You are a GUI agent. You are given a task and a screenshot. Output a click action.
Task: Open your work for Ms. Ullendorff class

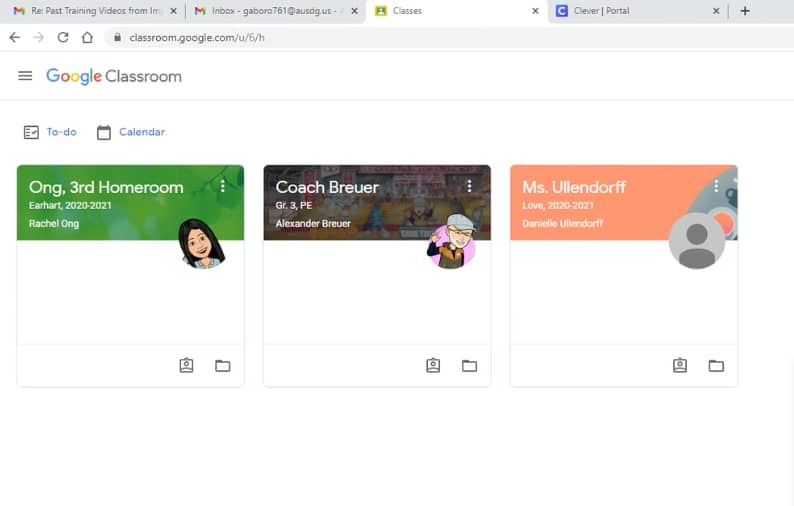[680, 365]
